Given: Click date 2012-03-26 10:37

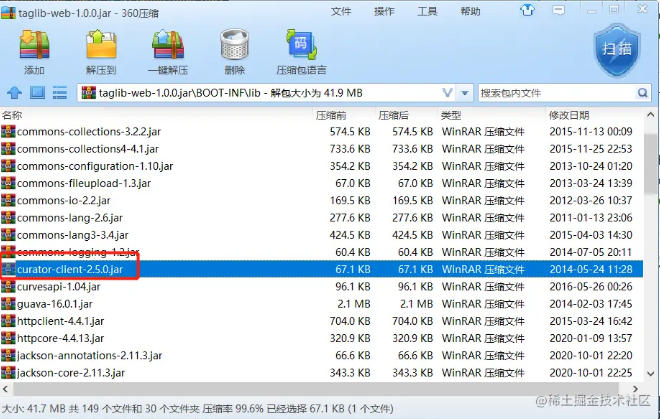Looking at the screenshot, I should click(591, 200).
